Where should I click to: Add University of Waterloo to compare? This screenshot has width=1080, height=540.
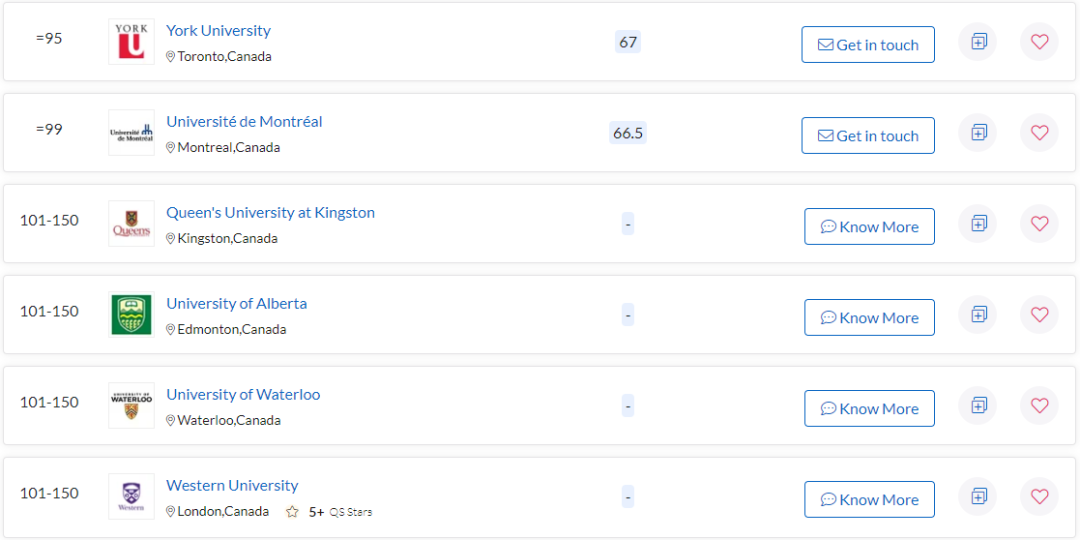pos(977,406)
